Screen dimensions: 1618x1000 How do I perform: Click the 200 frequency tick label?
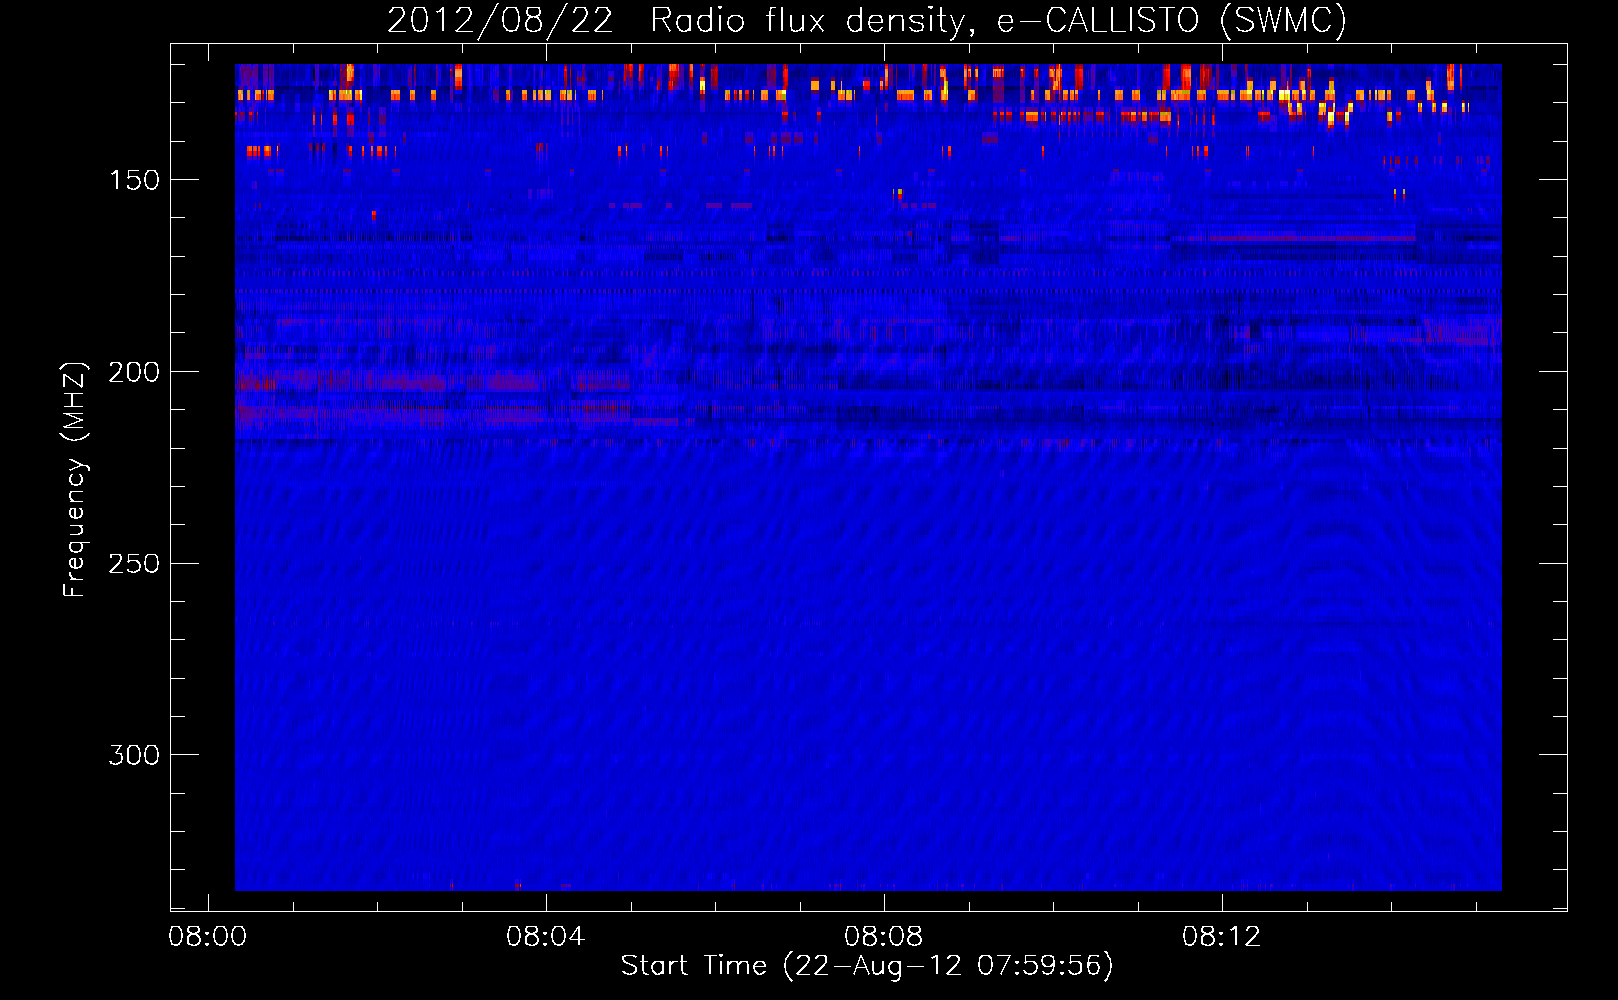point(134,372)
